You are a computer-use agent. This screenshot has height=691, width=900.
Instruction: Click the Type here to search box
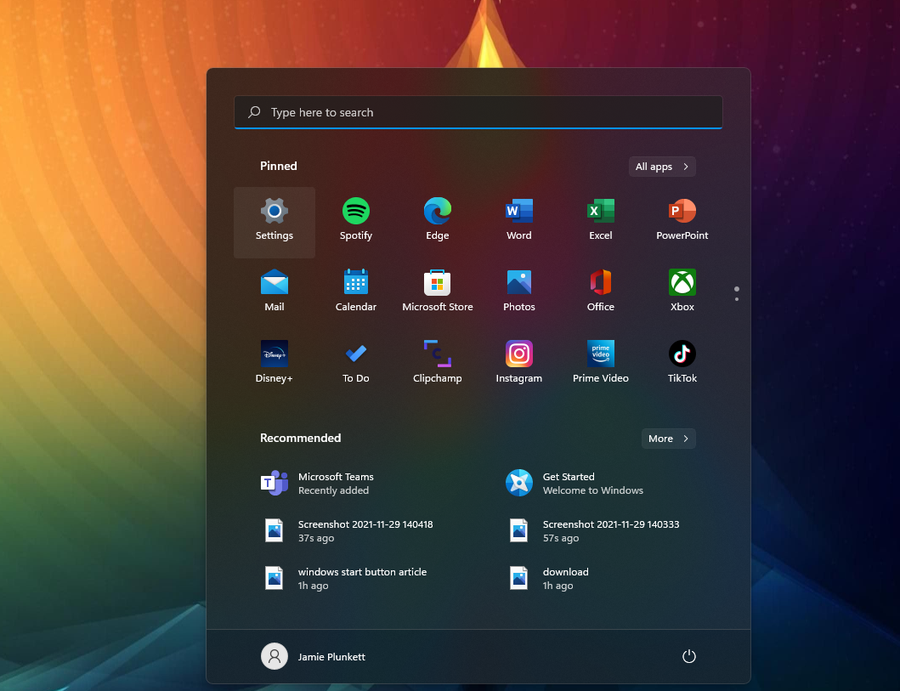(478, 113)
